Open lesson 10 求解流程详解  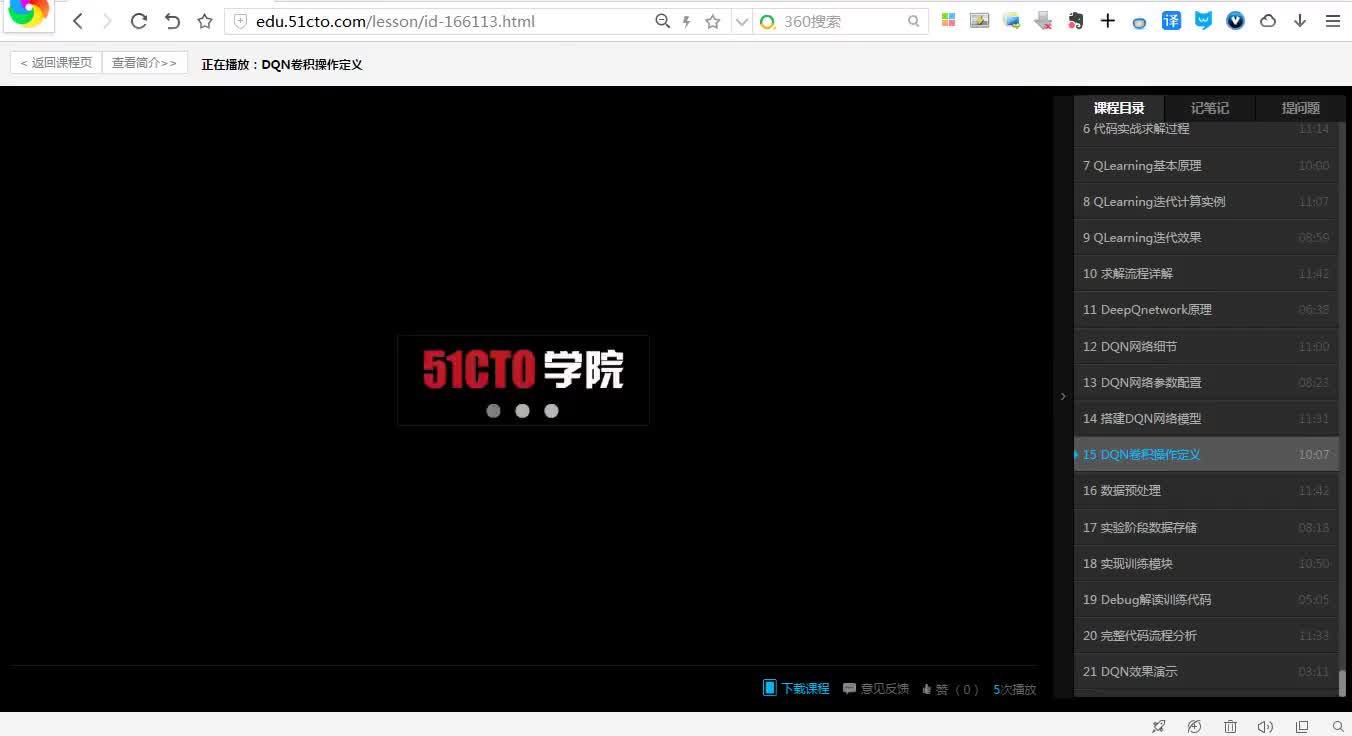coord(1206,273)
